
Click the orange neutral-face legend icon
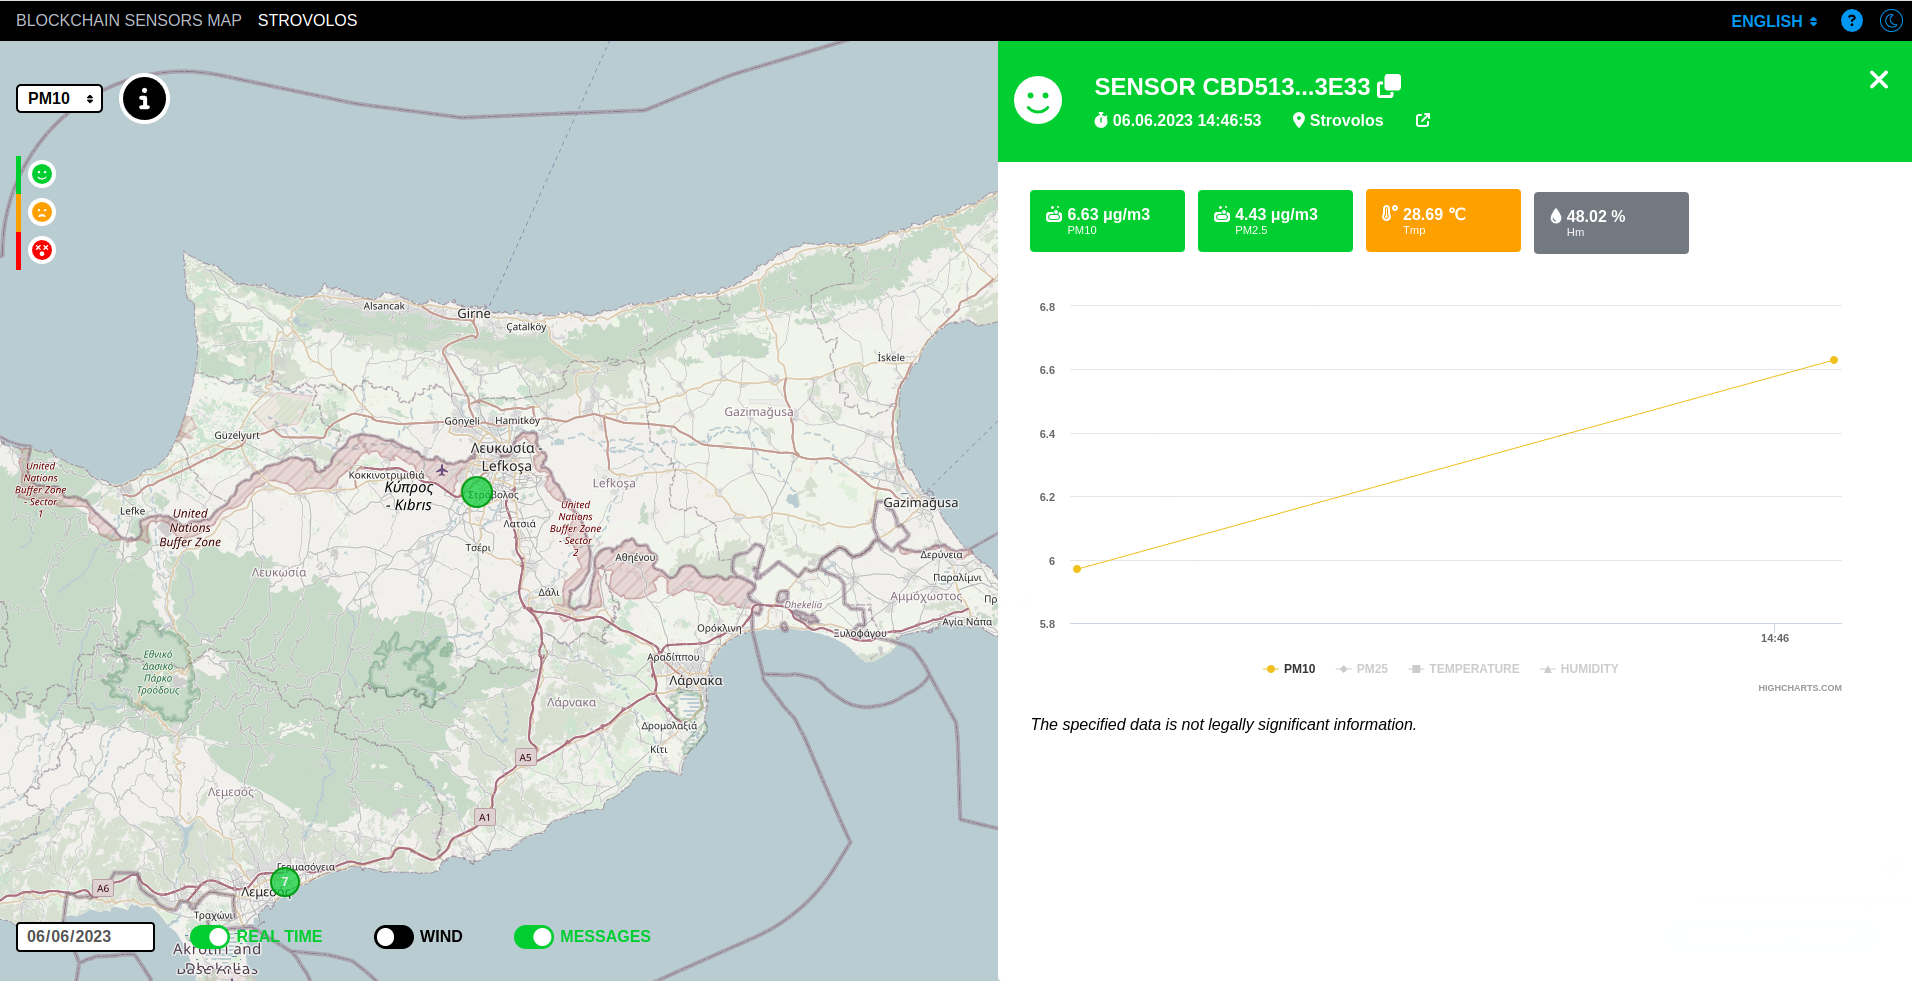41,212
